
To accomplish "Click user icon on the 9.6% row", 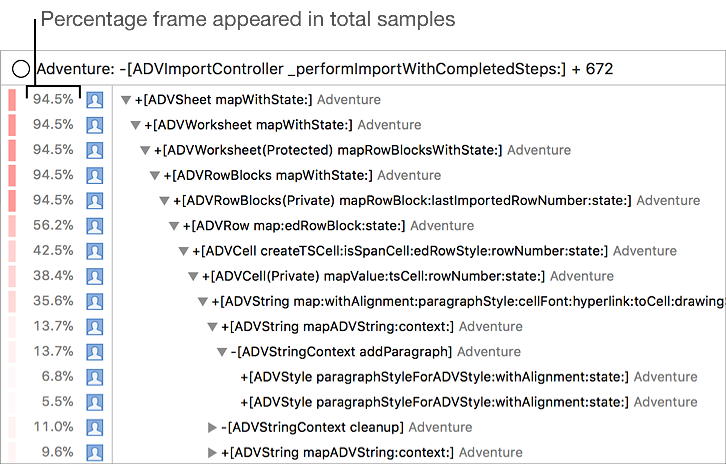I will coord(95,452).
